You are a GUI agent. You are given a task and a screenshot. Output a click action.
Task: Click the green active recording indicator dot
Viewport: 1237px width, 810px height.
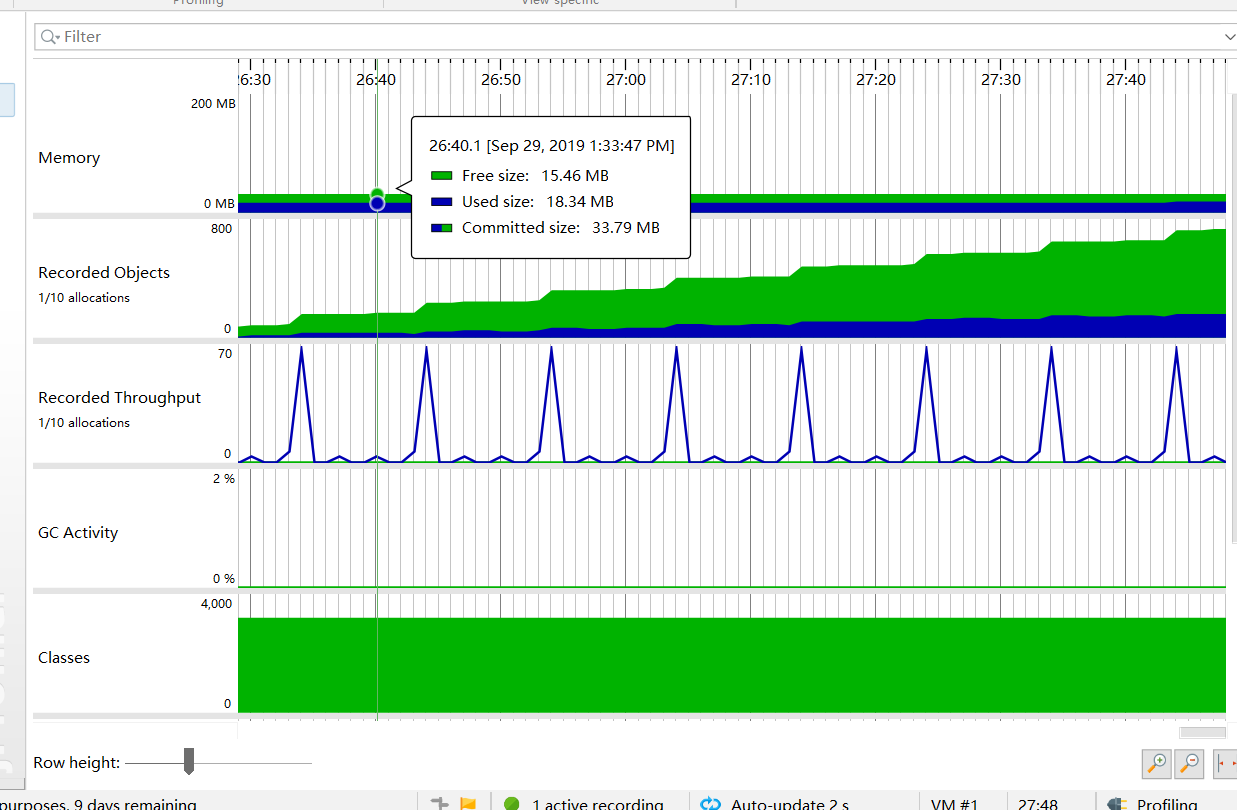click(x=512, y=804)
